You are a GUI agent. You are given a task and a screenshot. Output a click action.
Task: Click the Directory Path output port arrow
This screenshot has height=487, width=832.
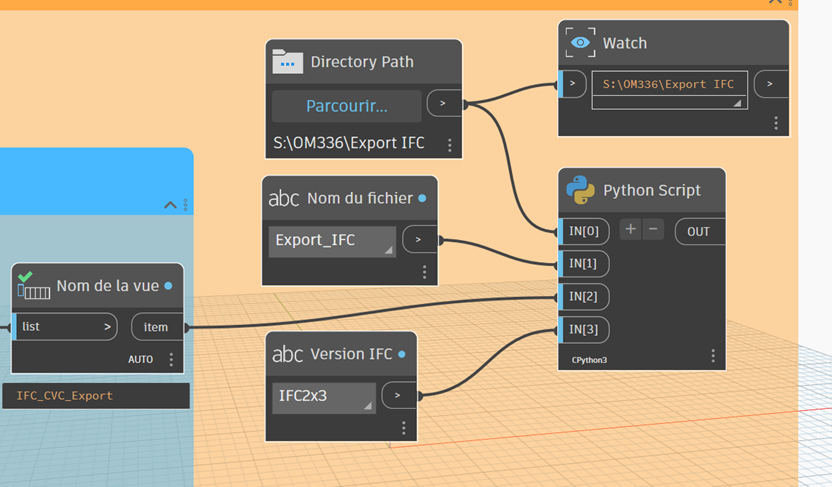443,103
